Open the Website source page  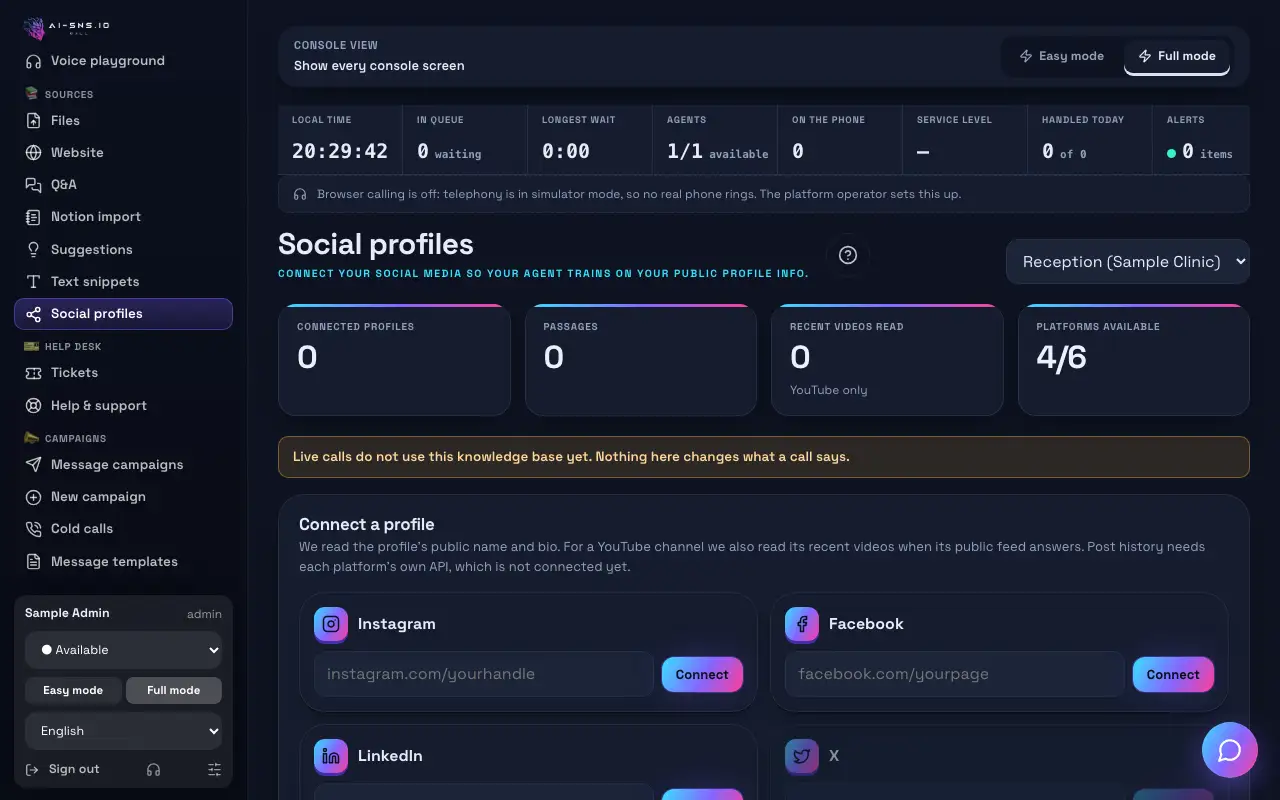(123, 153)
